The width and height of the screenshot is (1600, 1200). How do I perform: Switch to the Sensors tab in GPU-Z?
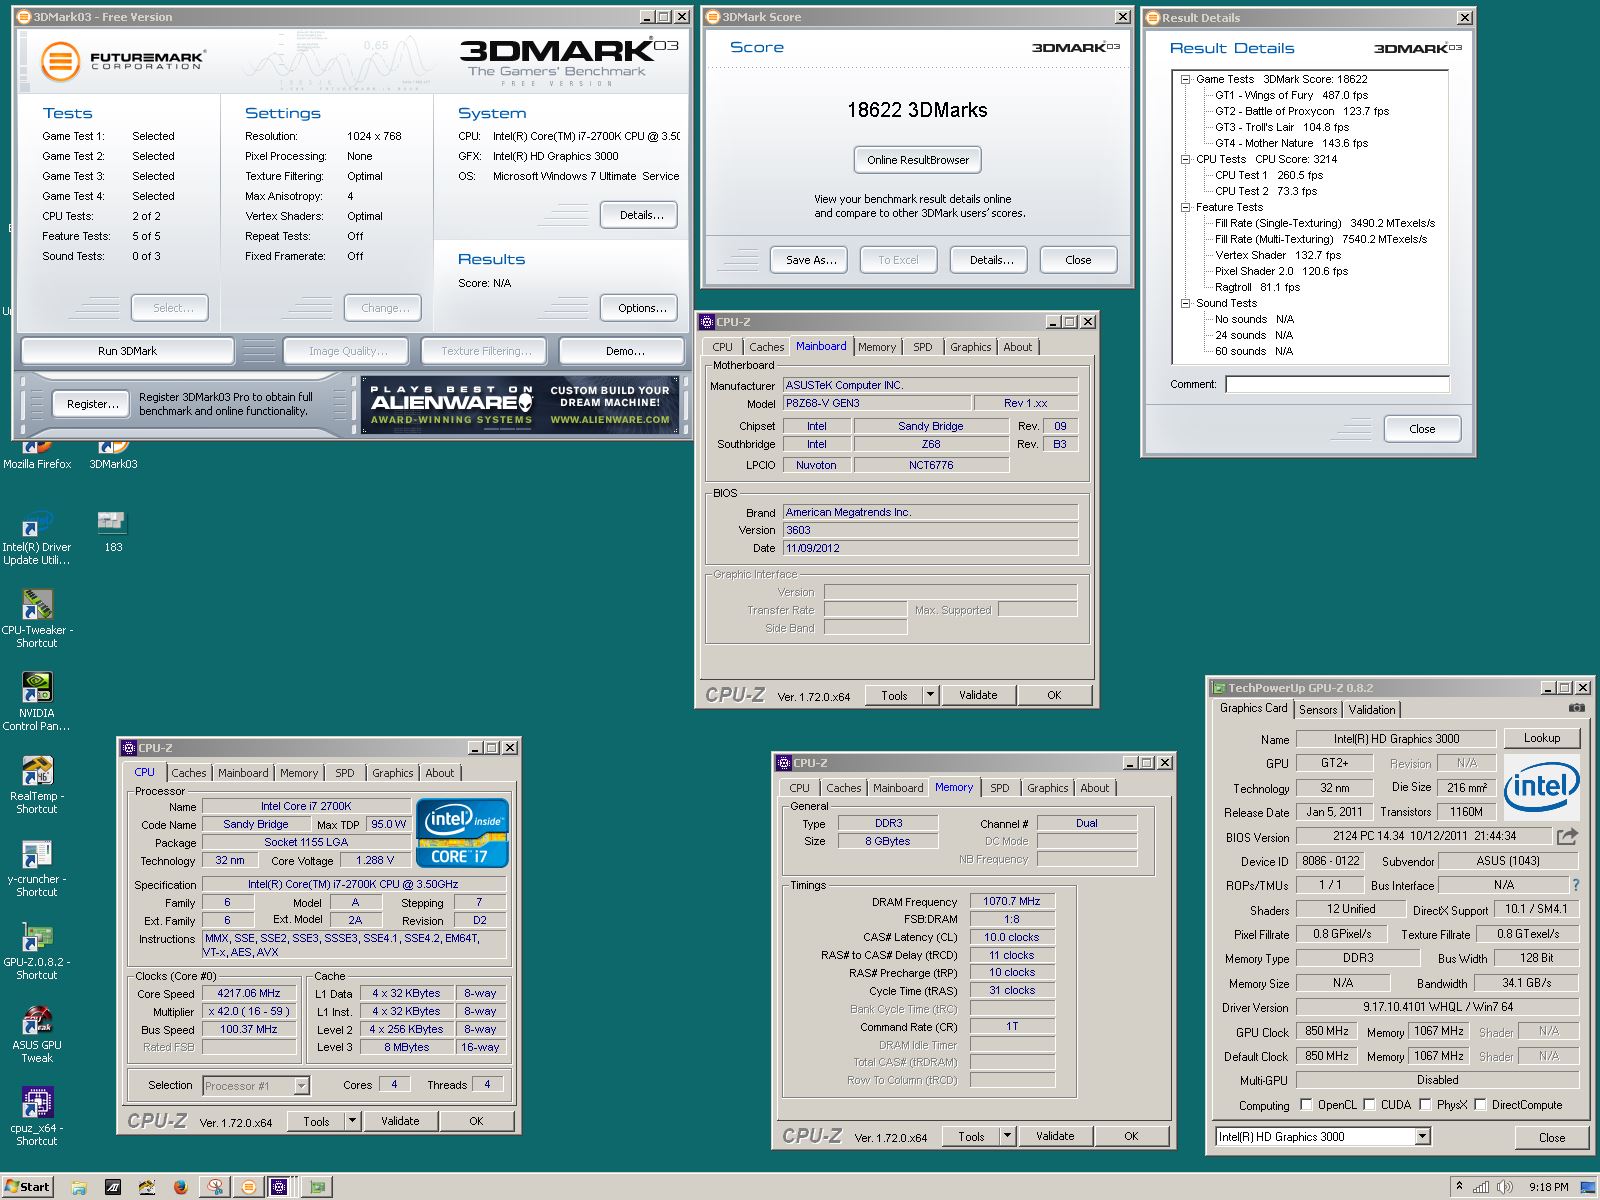(x=1317, y=709)
